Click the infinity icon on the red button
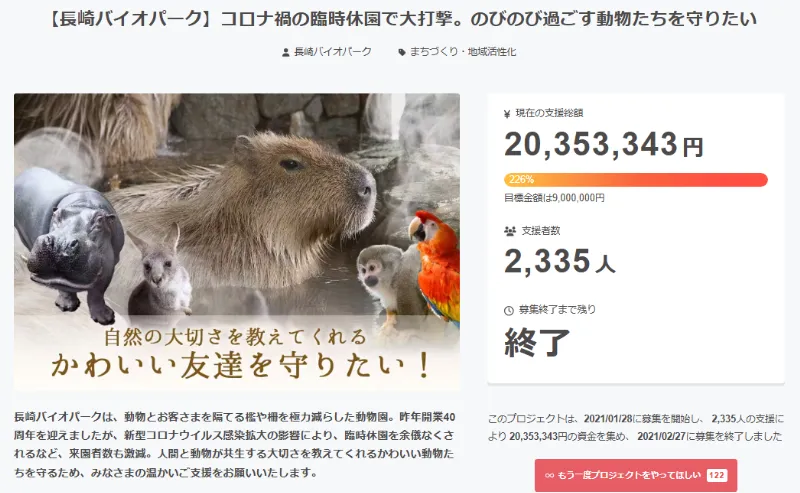 (x=549, y=475)
